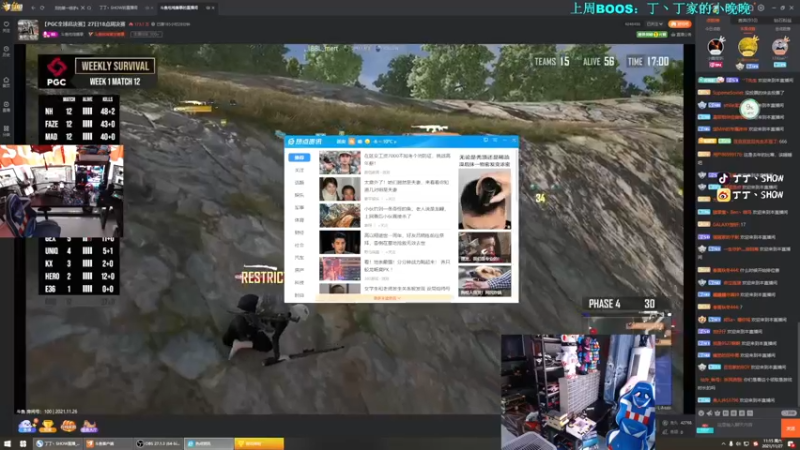Click the outlined button under stream title

[146, 34]
